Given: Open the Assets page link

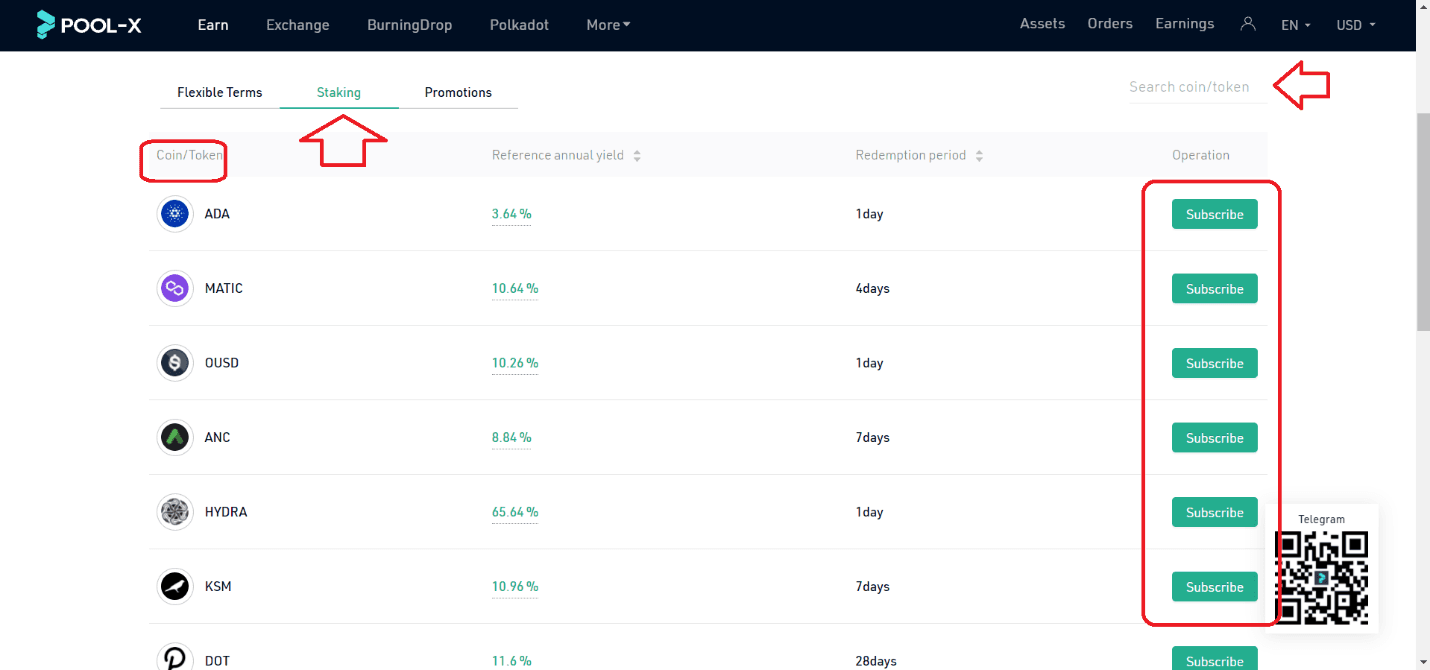Looking at the screenshot, I should 1043,24.
